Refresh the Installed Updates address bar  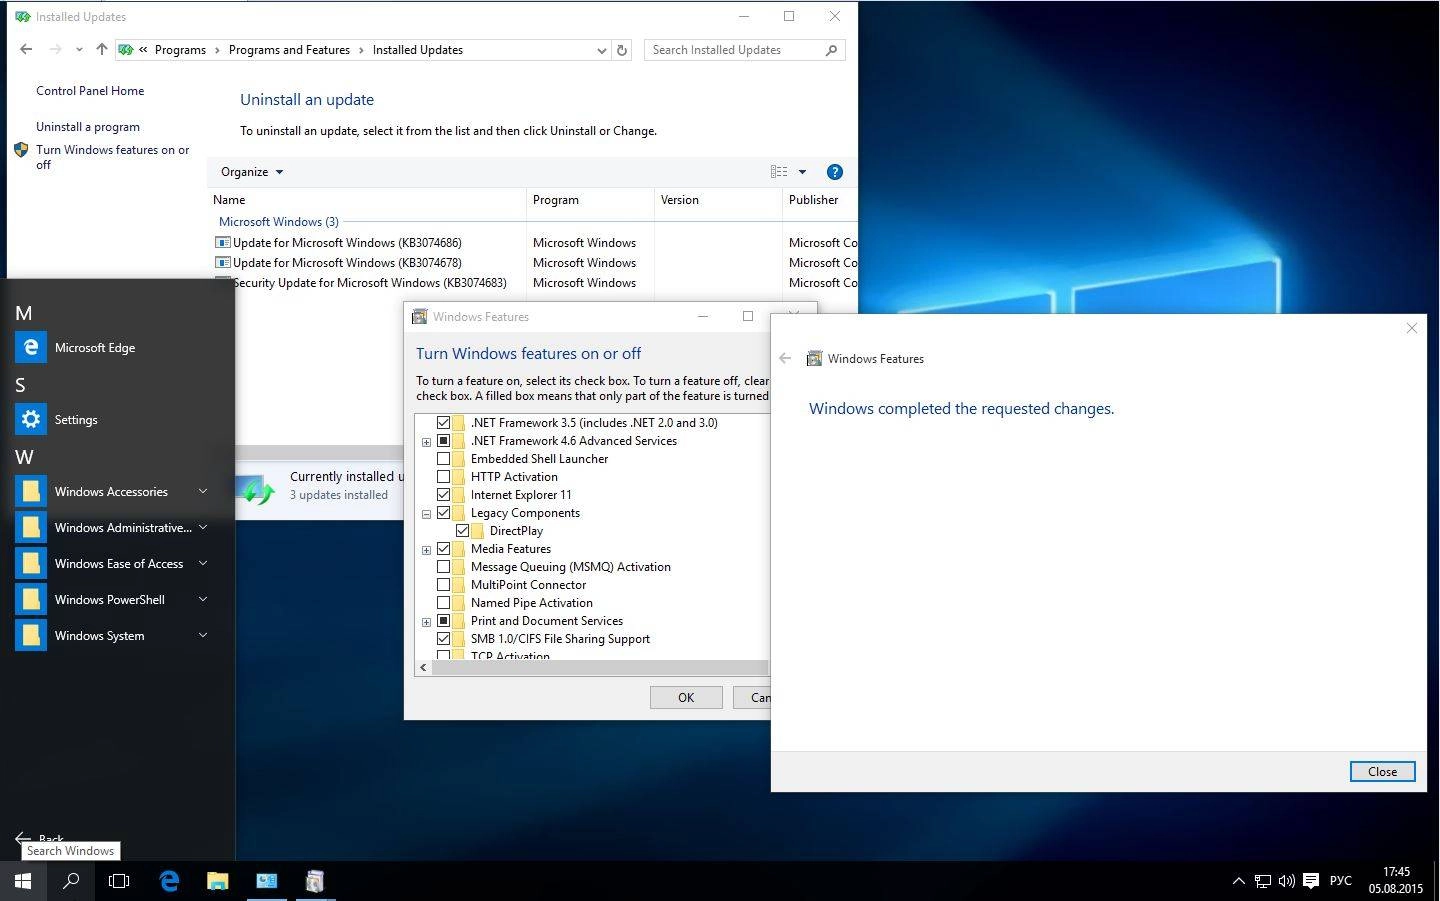[x=622, y=50]
